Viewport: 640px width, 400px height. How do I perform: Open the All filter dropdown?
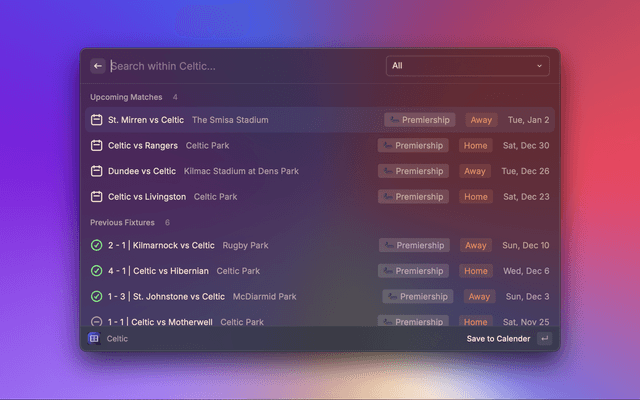pyautogui.click(x=467, y=66)
